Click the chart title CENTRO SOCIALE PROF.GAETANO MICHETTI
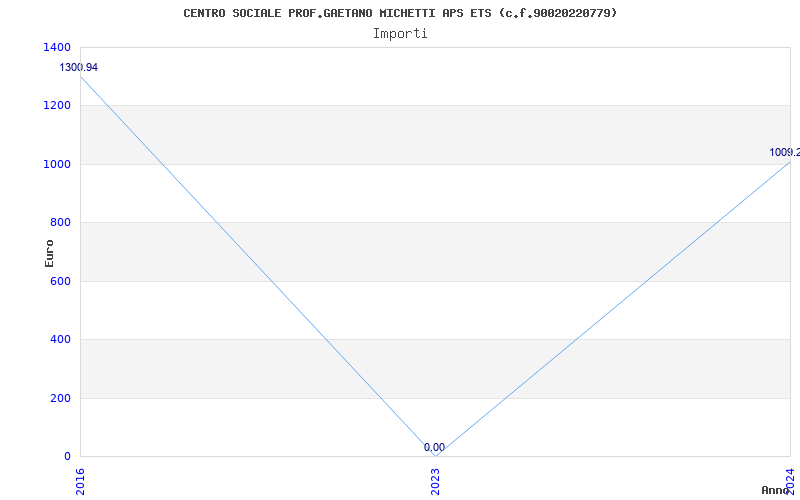 click(400, 13)
